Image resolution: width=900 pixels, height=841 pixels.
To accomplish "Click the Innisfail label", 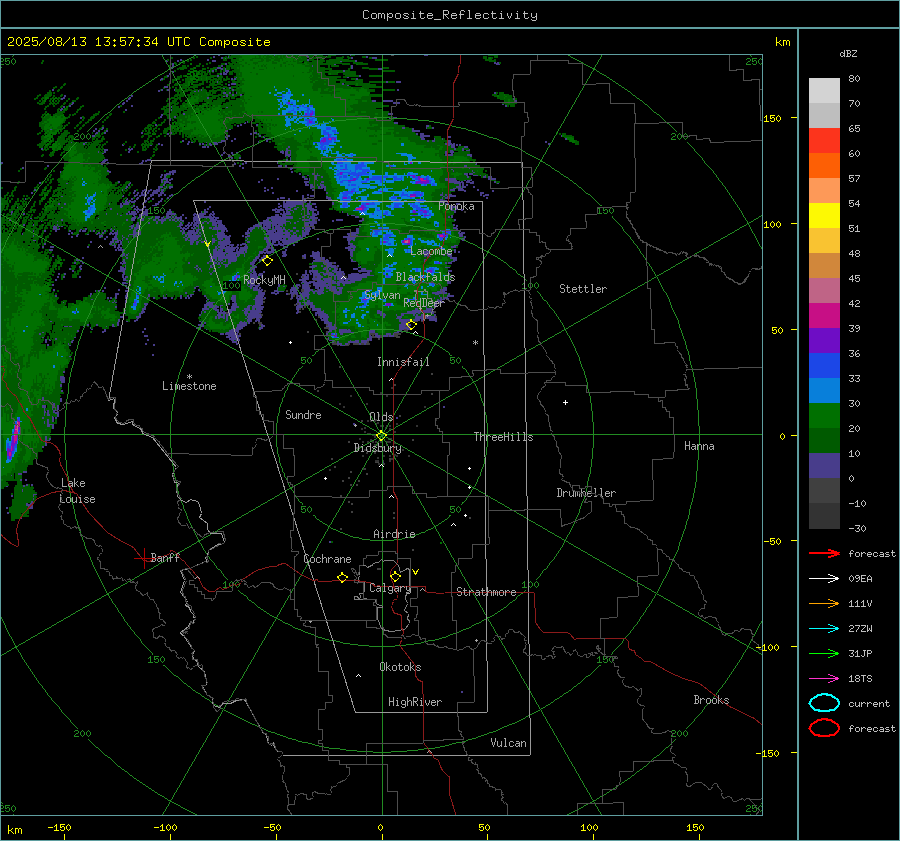I will pyautogui.click(x=403, y=362).
